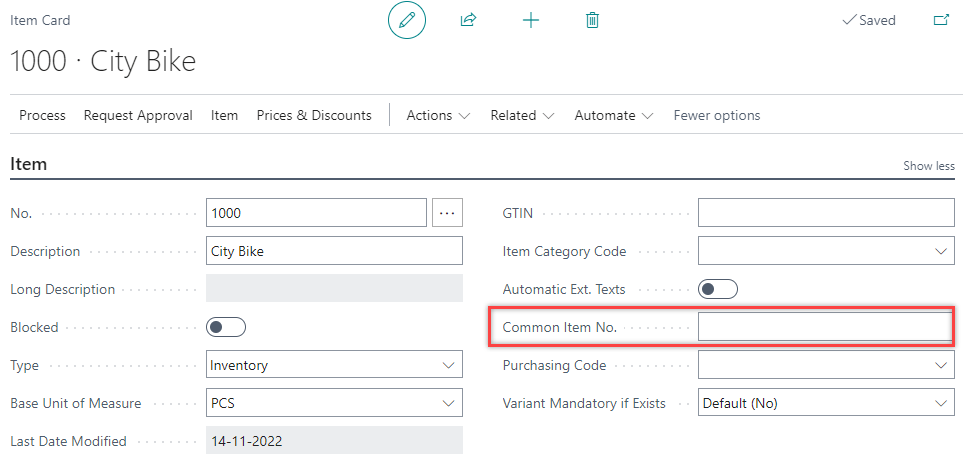
Task: Click the share icon
Action: [x=468, y=20]
